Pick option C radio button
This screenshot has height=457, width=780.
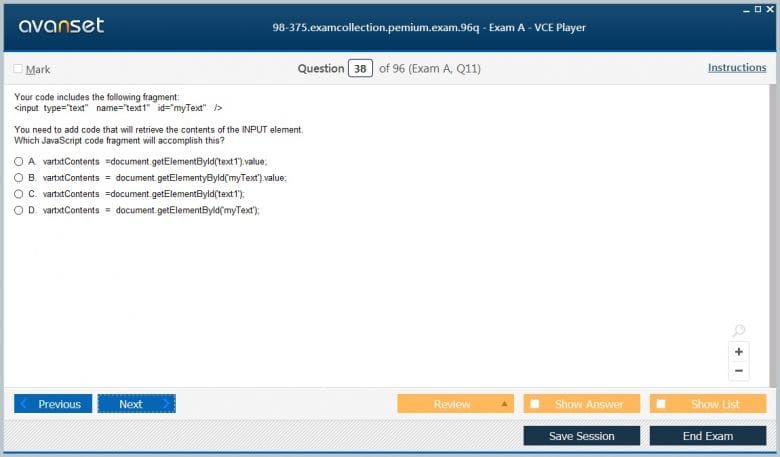pyautogui.click(x=18, y=193)
